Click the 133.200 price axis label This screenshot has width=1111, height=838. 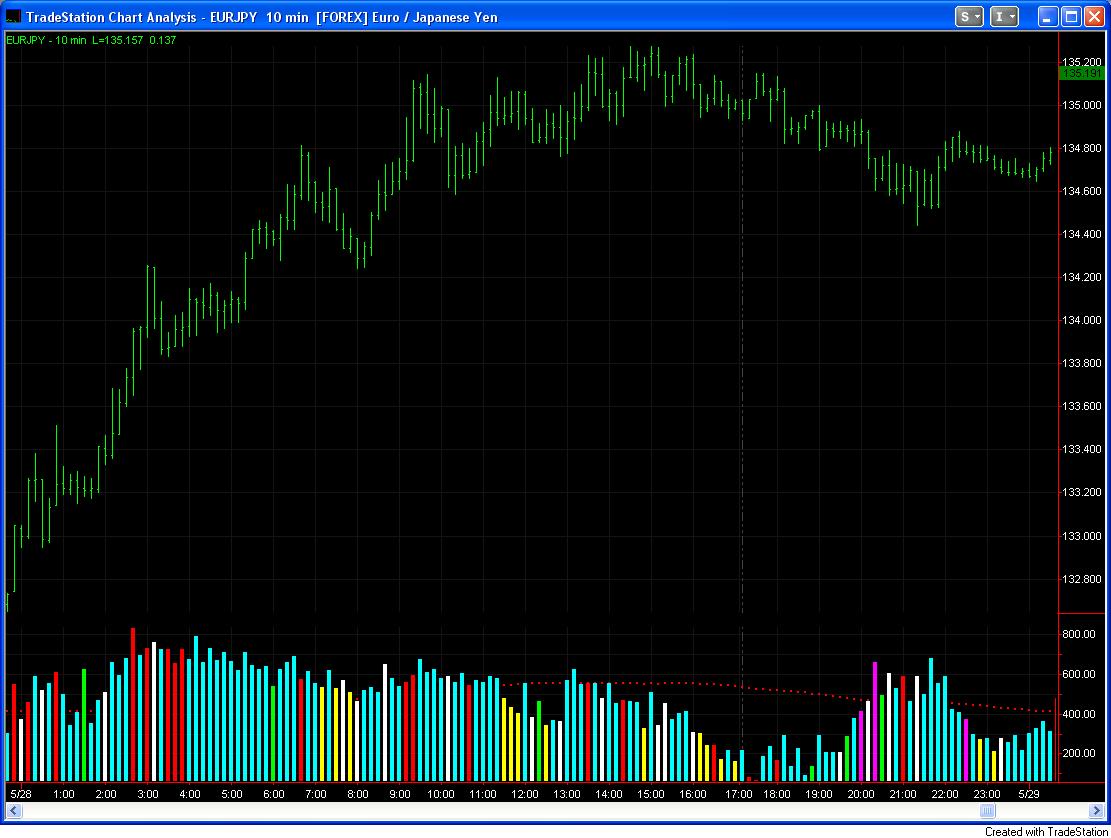1081,492
